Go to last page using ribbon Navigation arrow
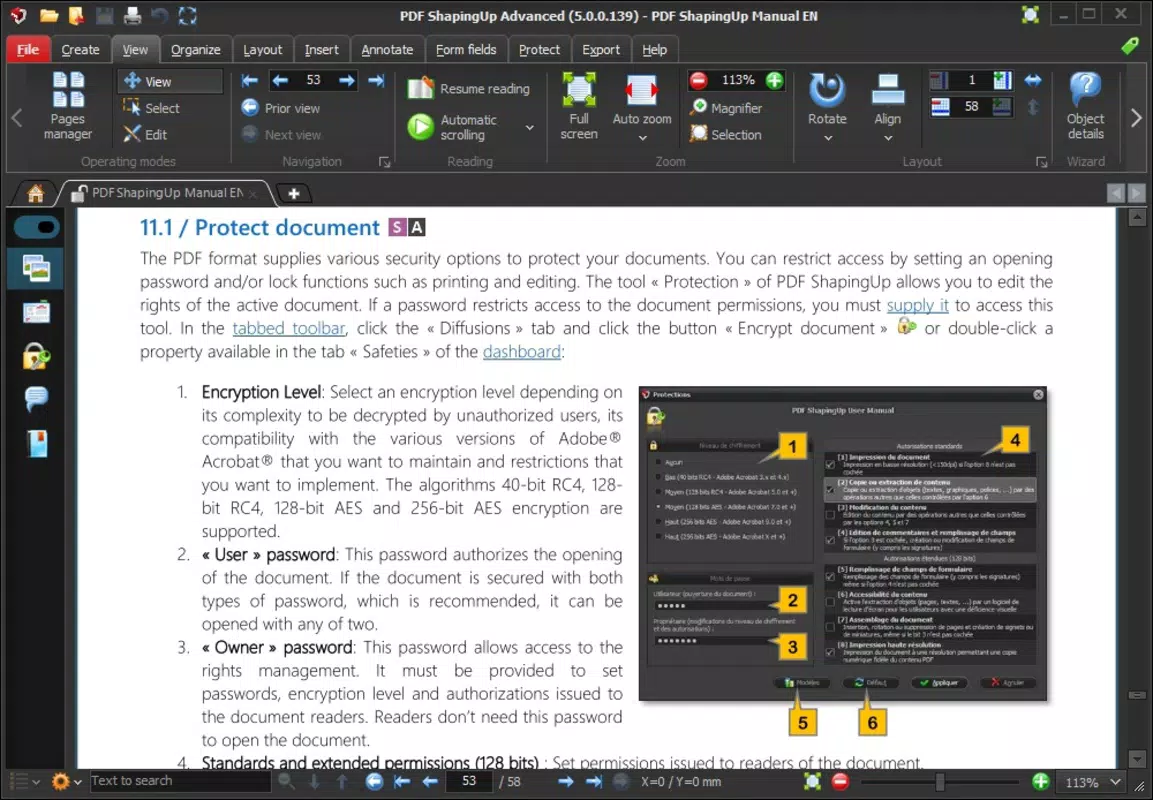 tap(376, 81)
